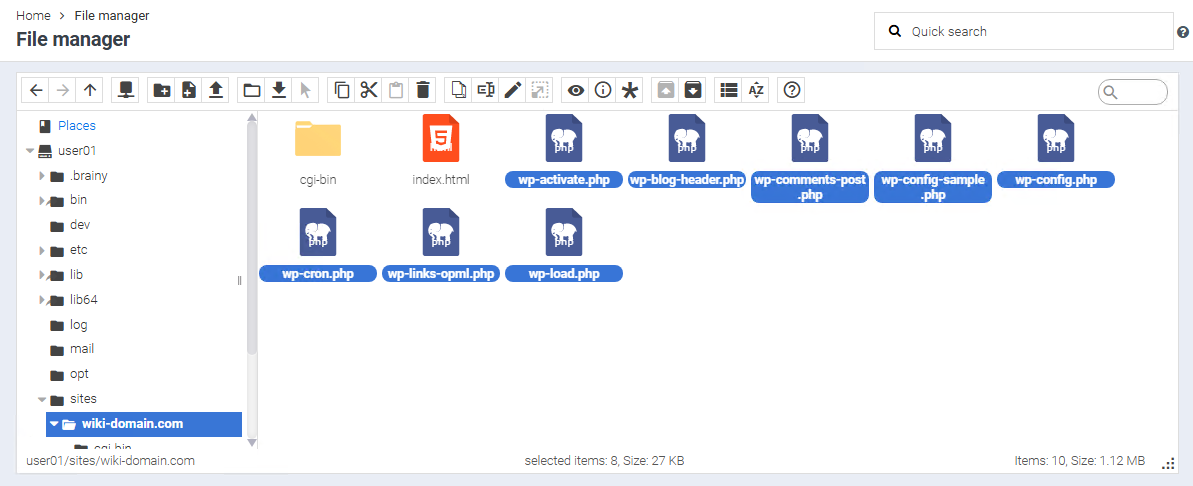The image size is (1193, 486).
Task: Expand the bin folder arrow
Action: coord(43,201)
